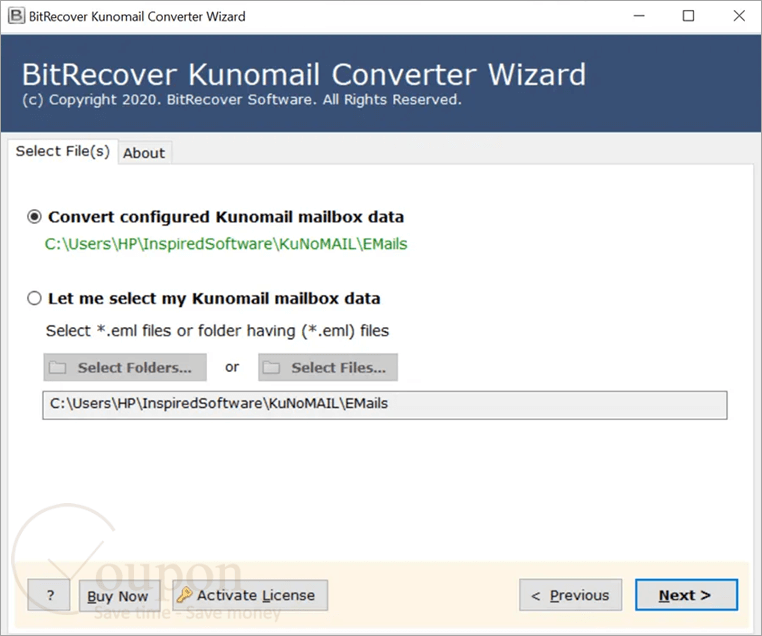Maximize the Converter Wizard window
Image resolution: width=762 pixels, height=636 pixels.
click(x=688, y=16)
